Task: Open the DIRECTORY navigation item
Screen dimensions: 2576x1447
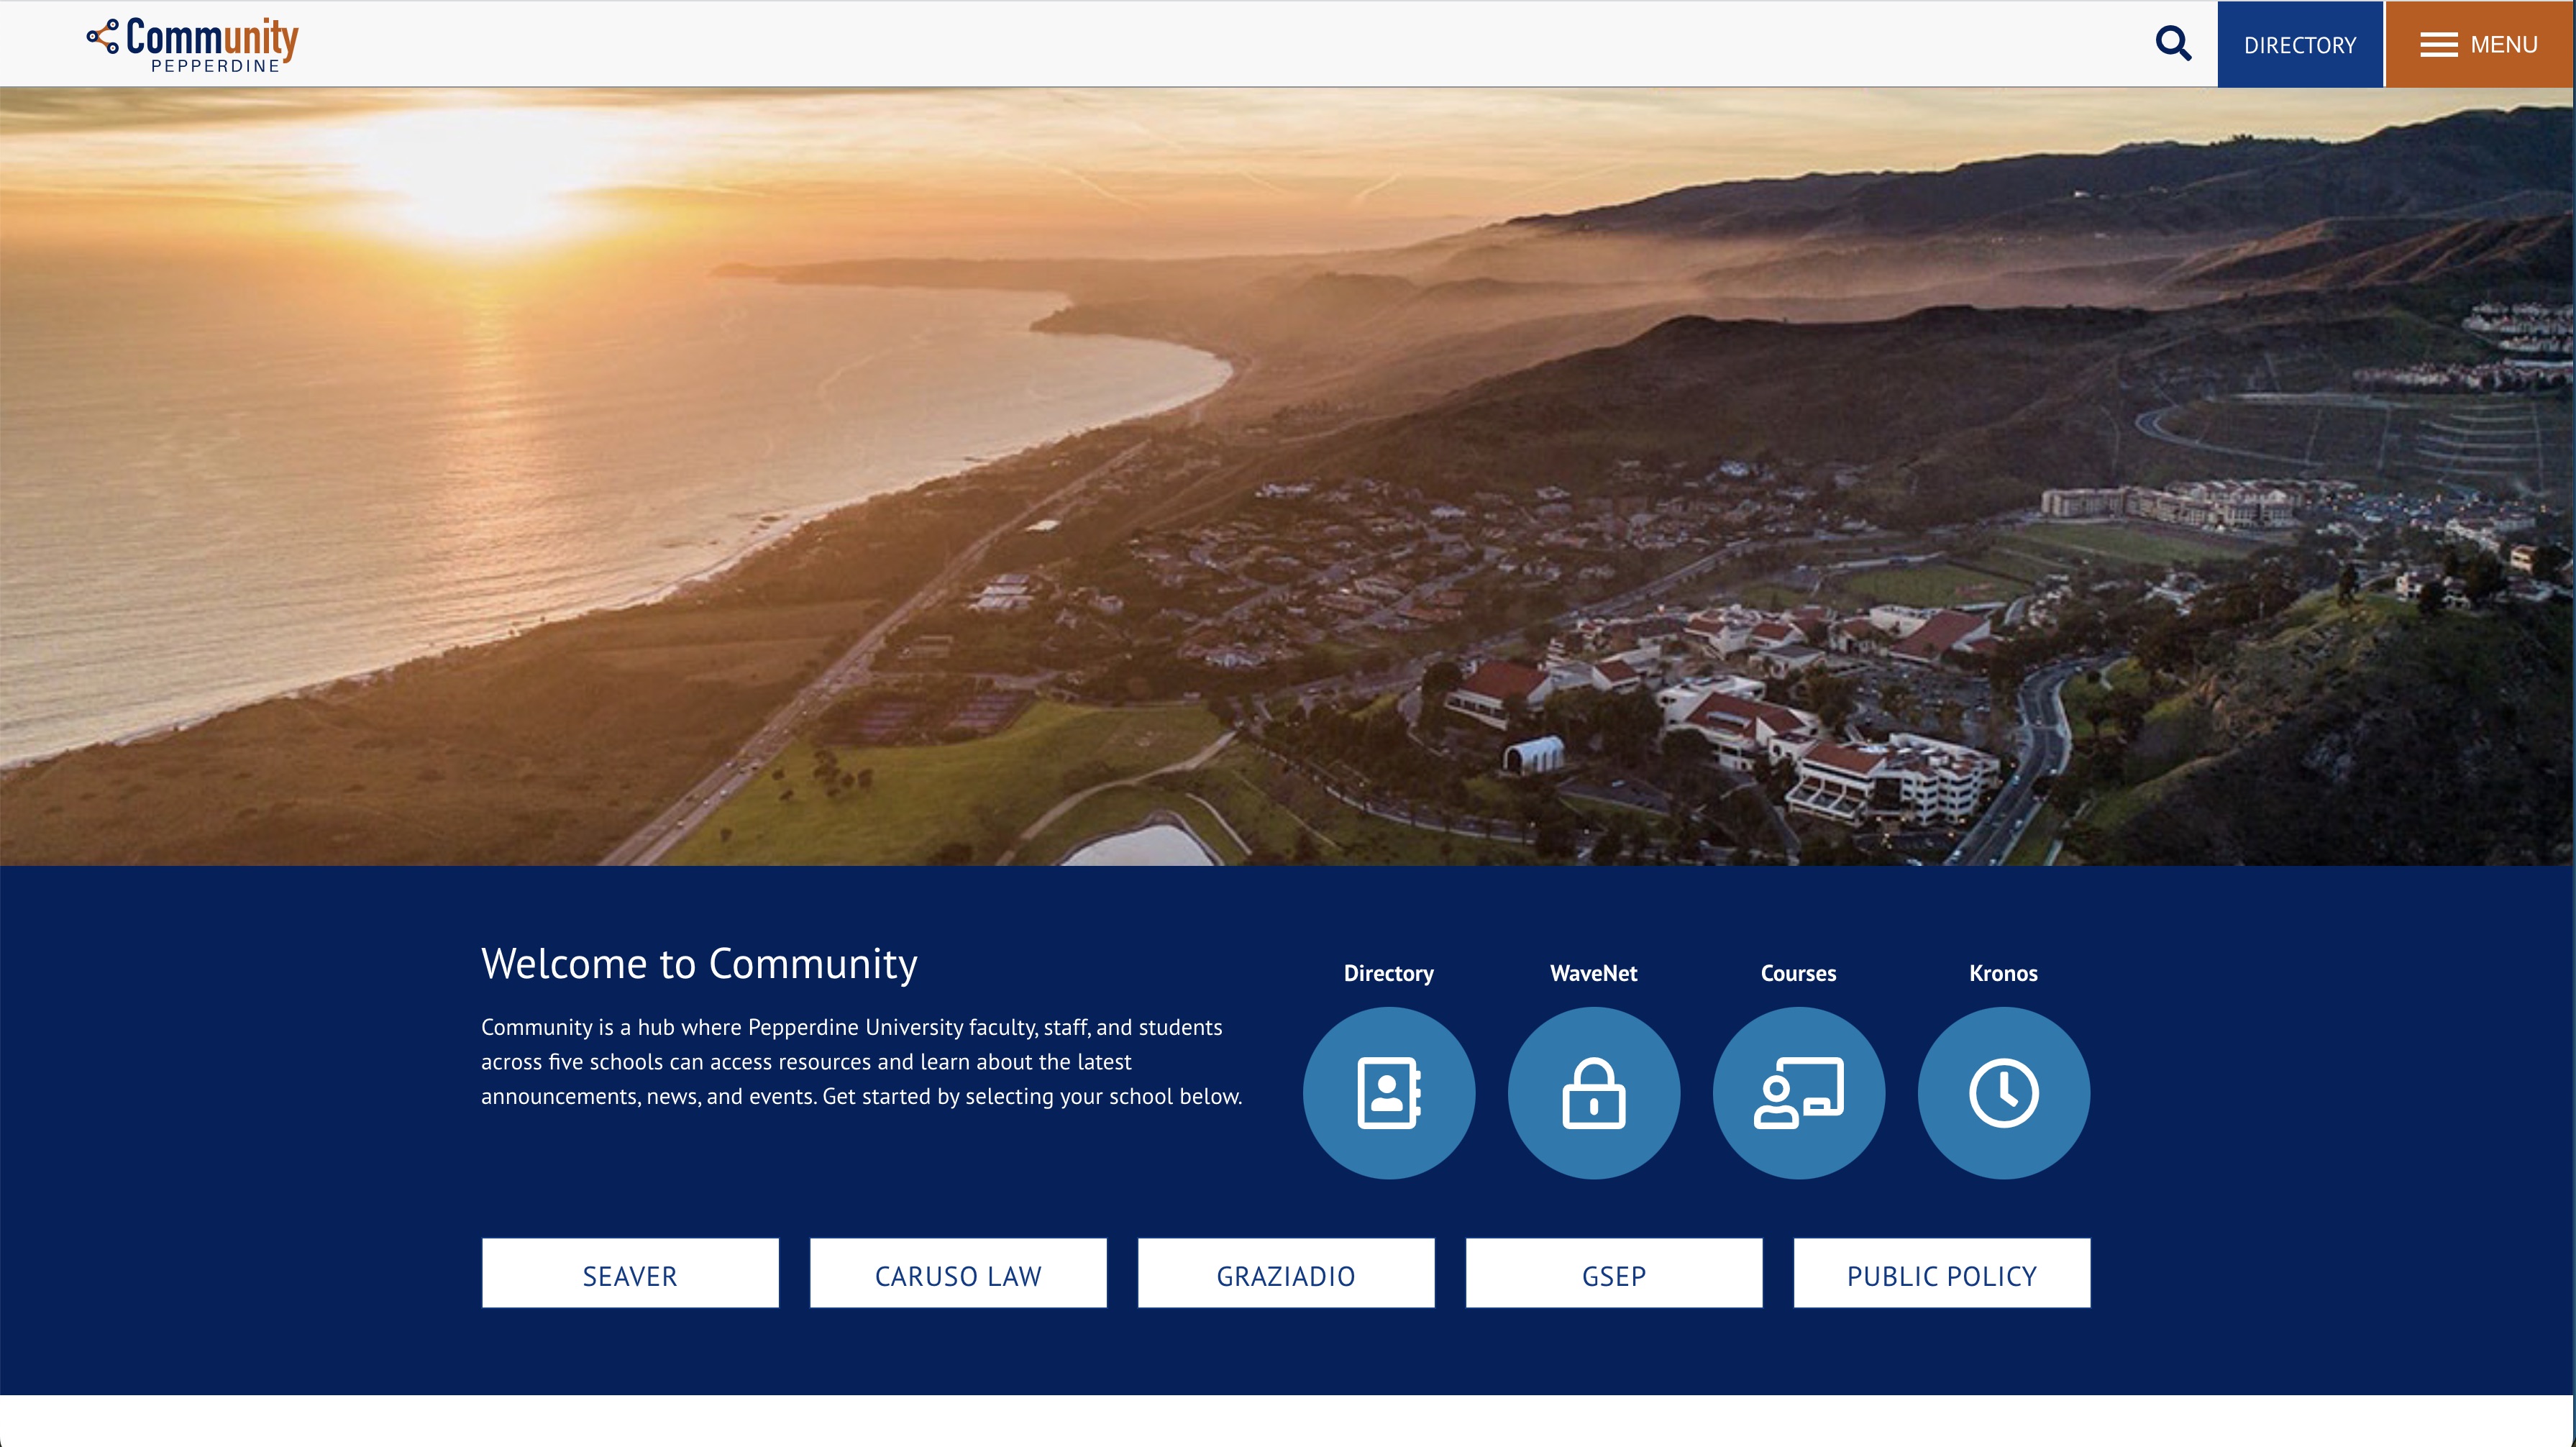Action: pos(2299,43)
